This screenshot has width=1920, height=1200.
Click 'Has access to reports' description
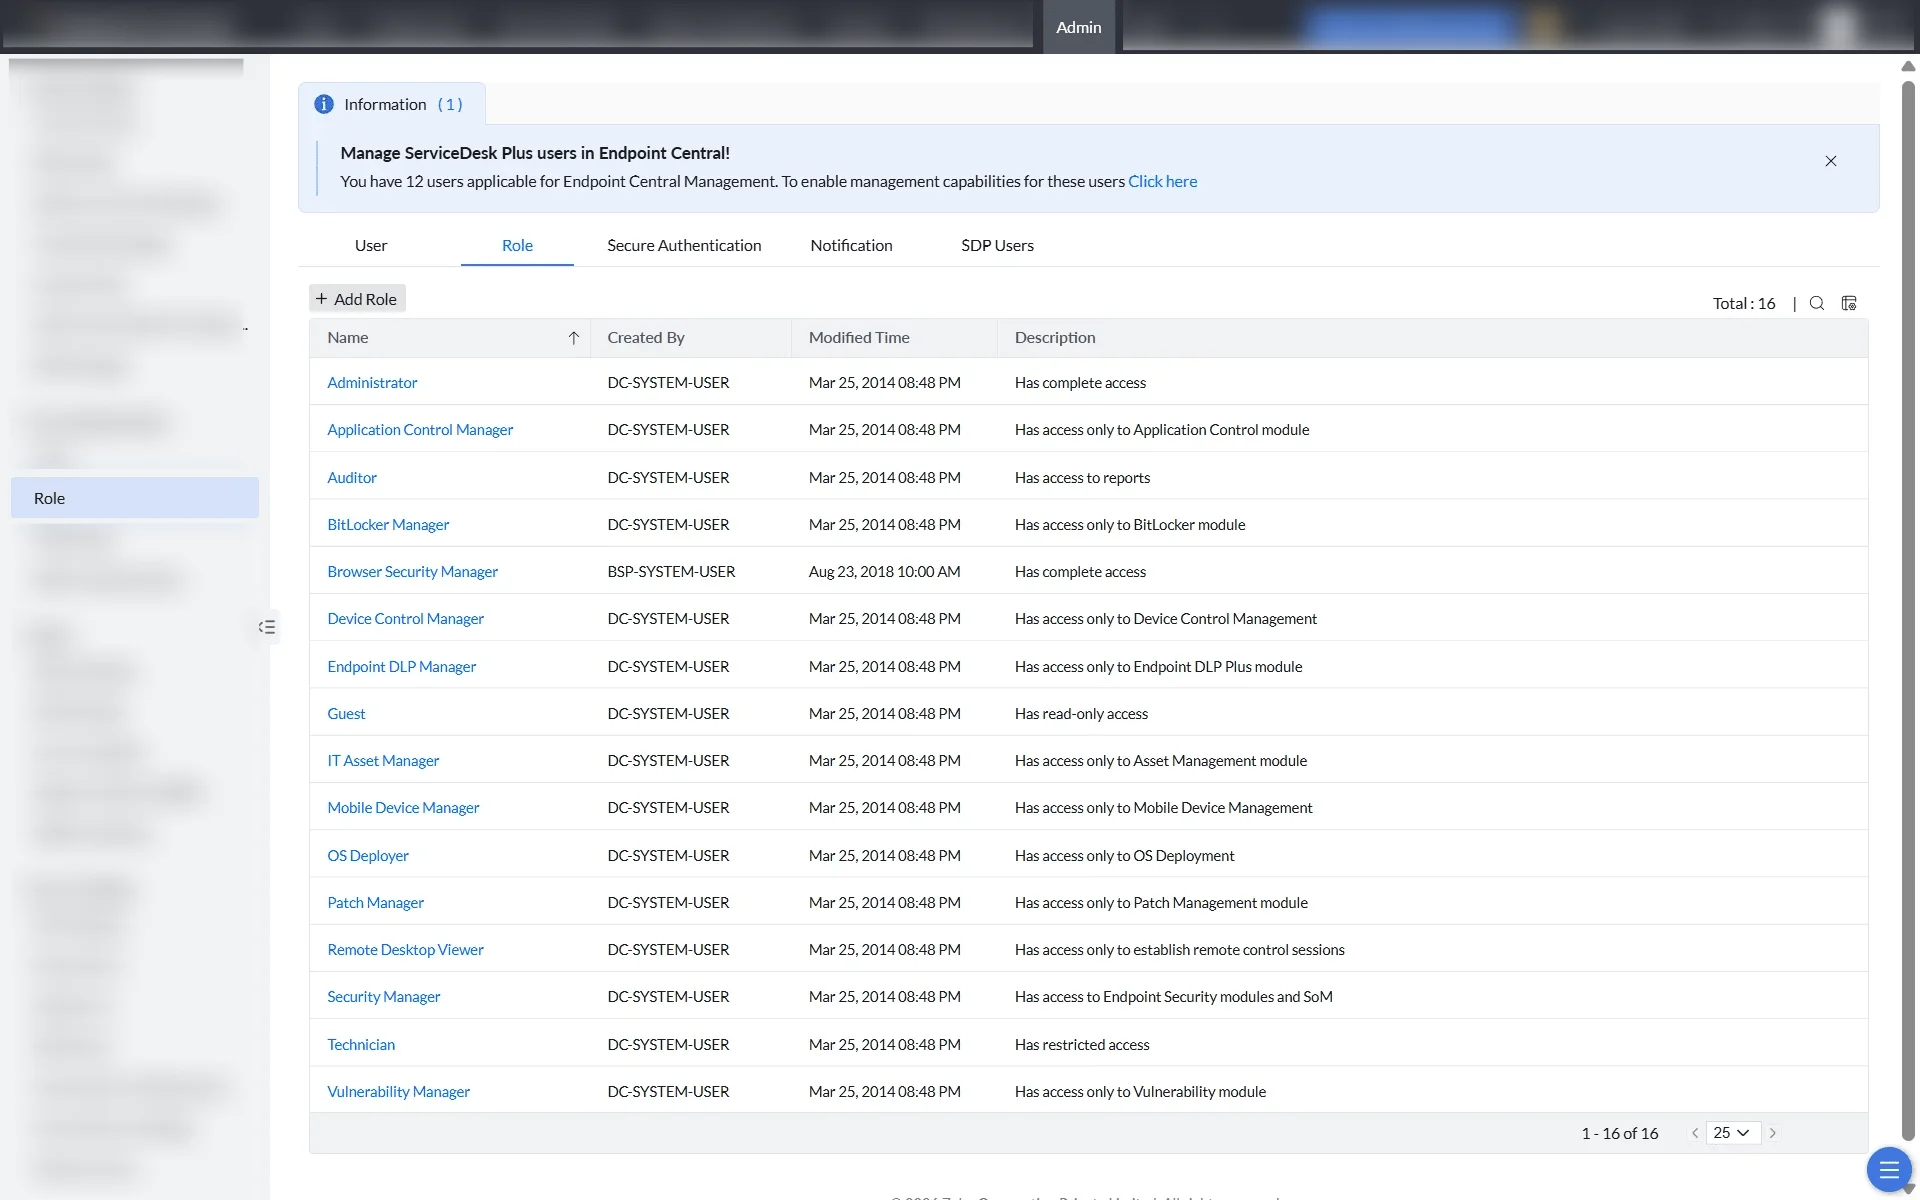pos(1082,477)
